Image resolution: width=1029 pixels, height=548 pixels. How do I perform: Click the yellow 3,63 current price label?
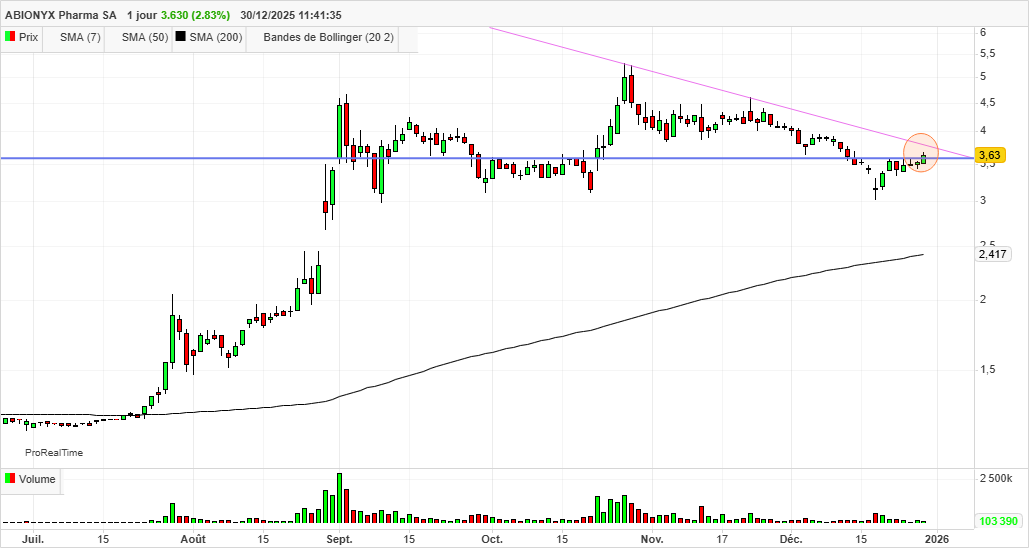(990, 156)
